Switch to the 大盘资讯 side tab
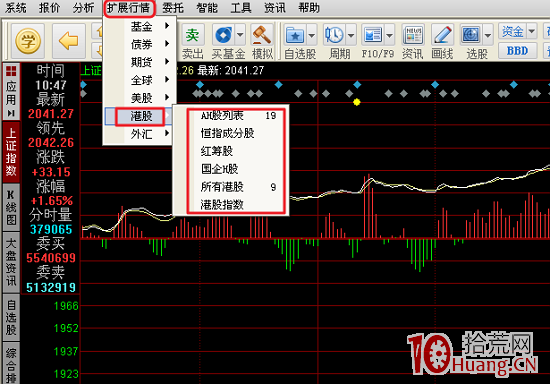The image size is (550, 384). (x=11, y=262)
